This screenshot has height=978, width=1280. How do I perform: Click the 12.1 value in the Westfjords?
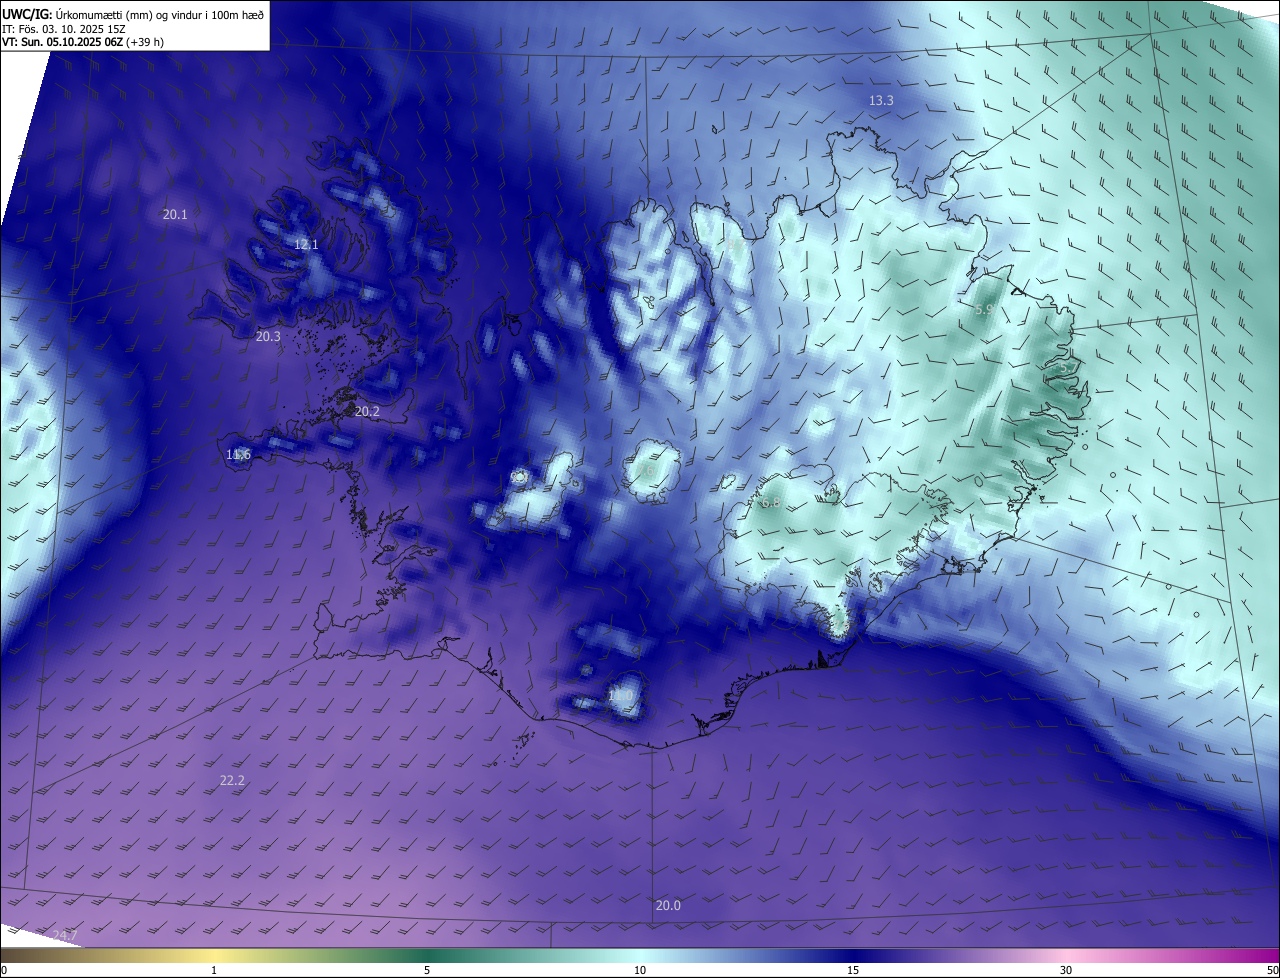tap(306, 245)
